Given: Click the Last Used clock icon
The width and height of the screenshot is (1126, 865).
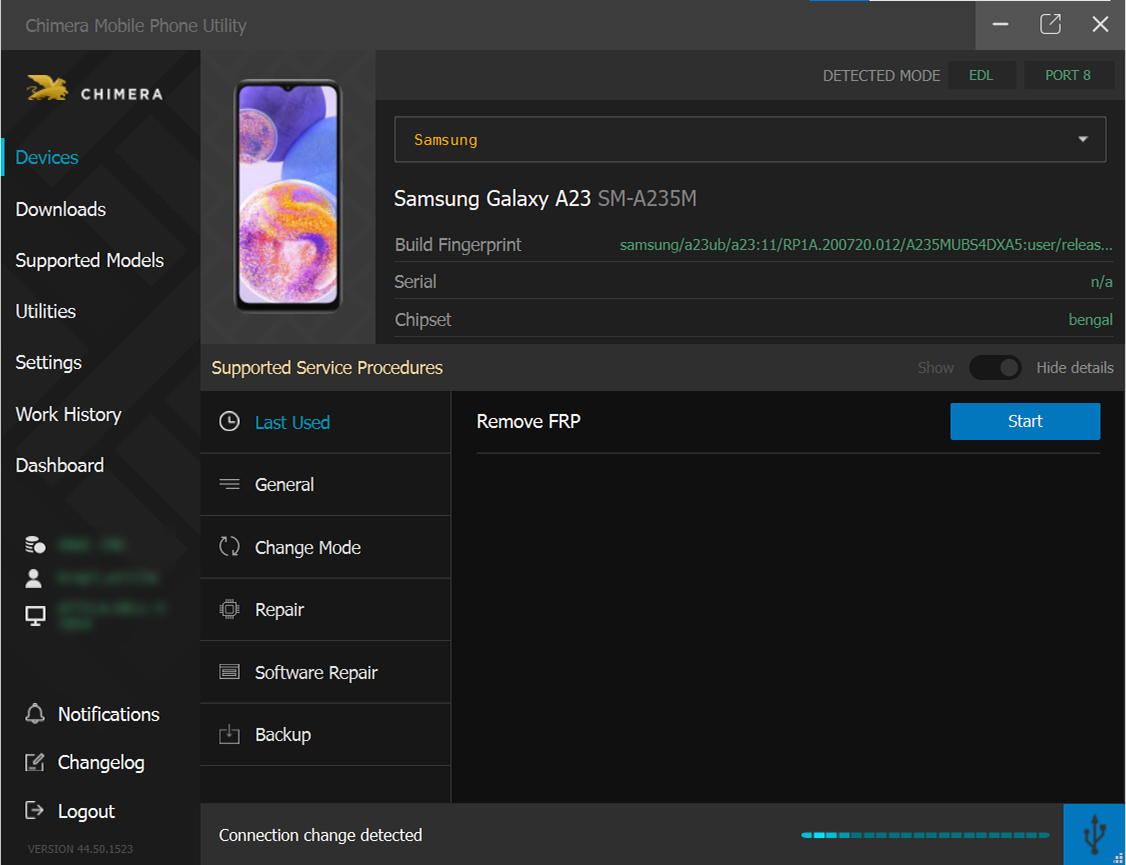Looking at the screenshot, I should (229, 422).
